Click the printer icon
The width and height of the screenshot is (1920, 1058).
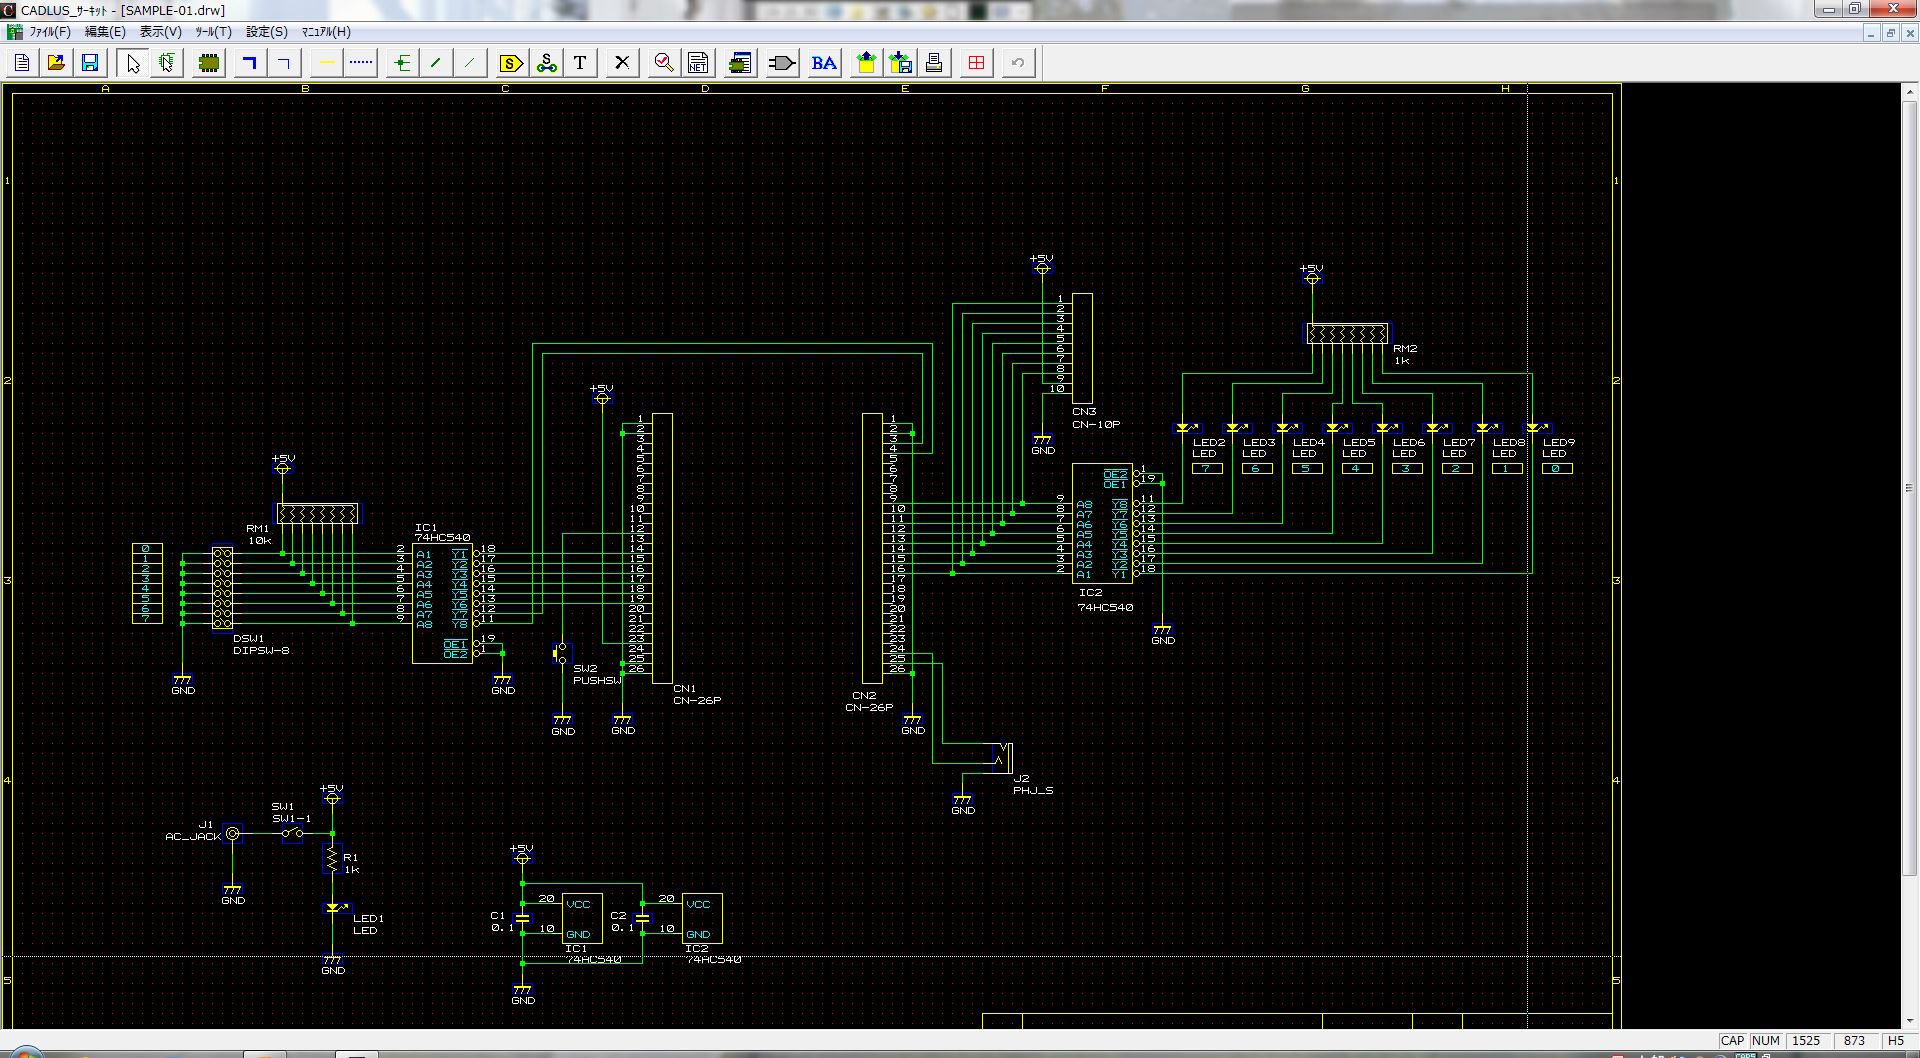tap(934, 63)
